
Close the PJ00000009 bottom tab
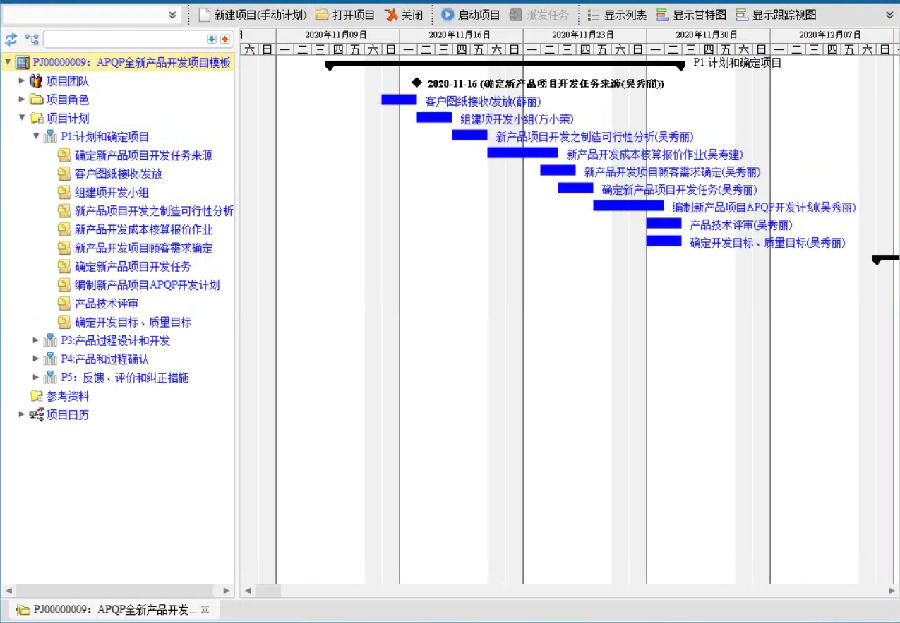click(205, 610)
